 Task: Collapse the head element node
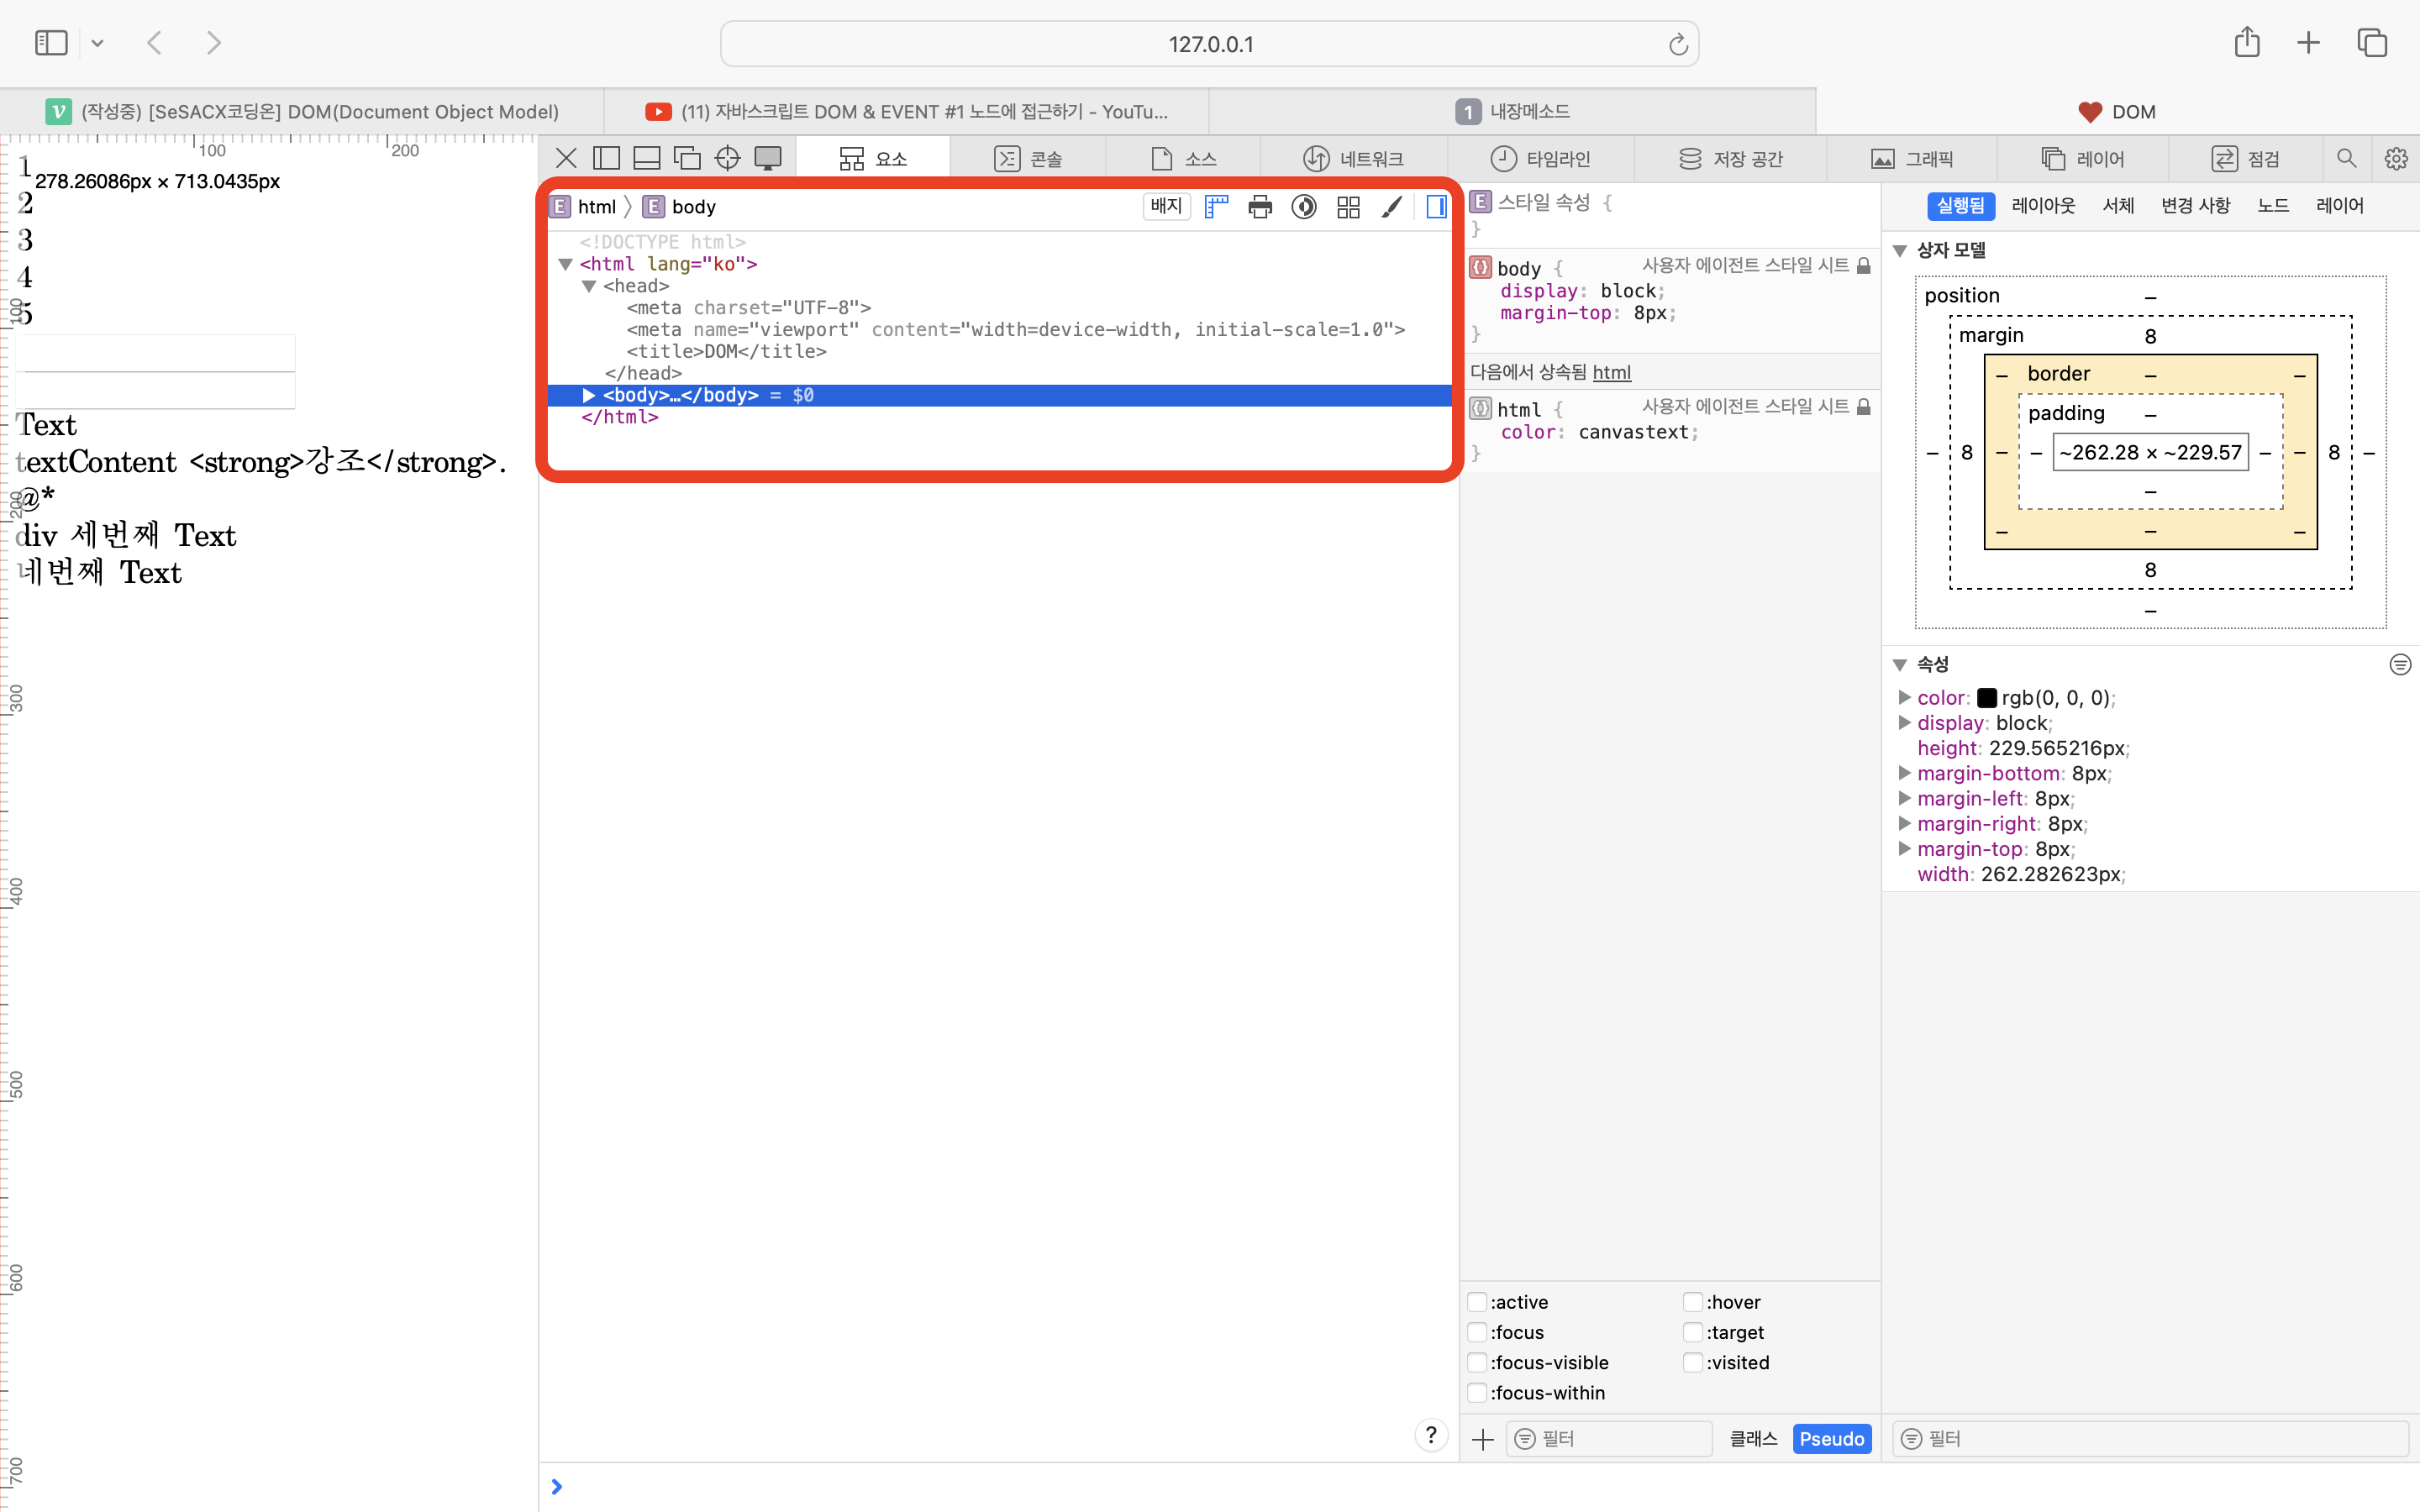pyautogui.click(x=589, y=286)
